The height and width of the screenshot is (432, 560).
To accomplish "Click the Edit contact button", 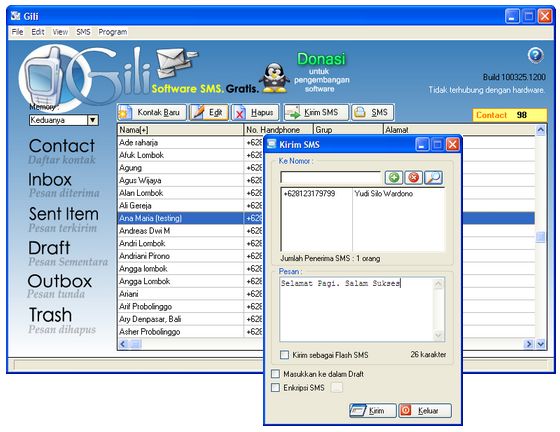I will [209, 112].
